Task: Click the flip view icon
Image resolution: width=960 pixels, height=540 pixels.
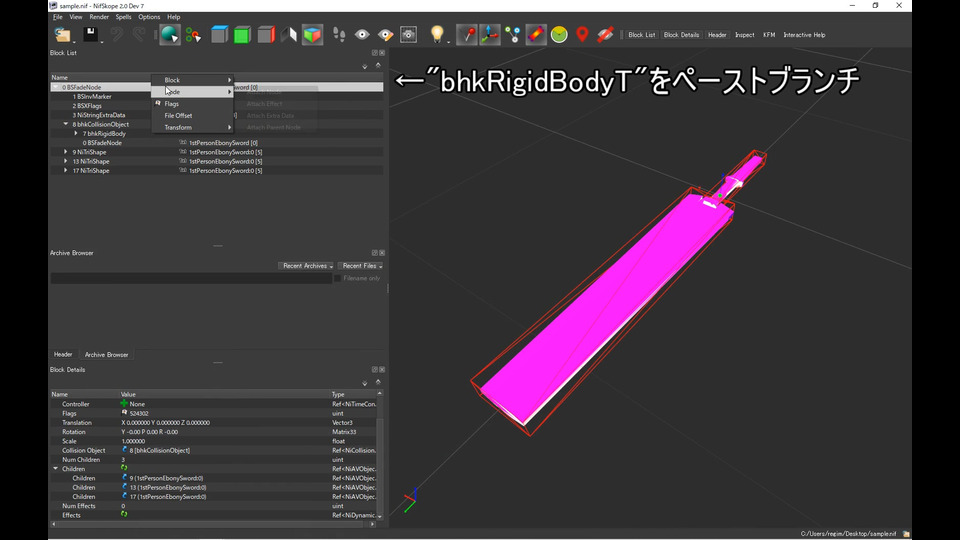Action: pyautogui.click(x=288, y=34)
